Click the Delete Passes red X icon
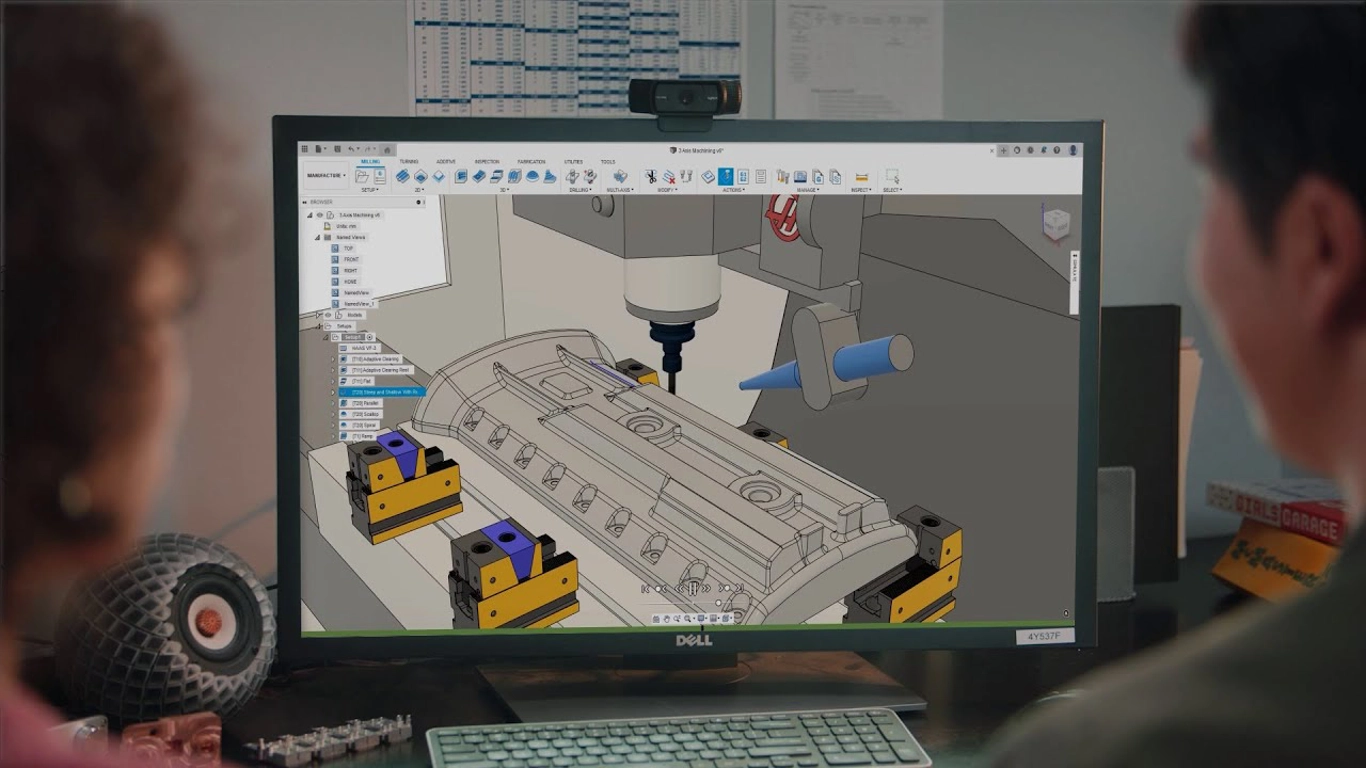This screenshot has height=768, width=1366. click(668, 177)
